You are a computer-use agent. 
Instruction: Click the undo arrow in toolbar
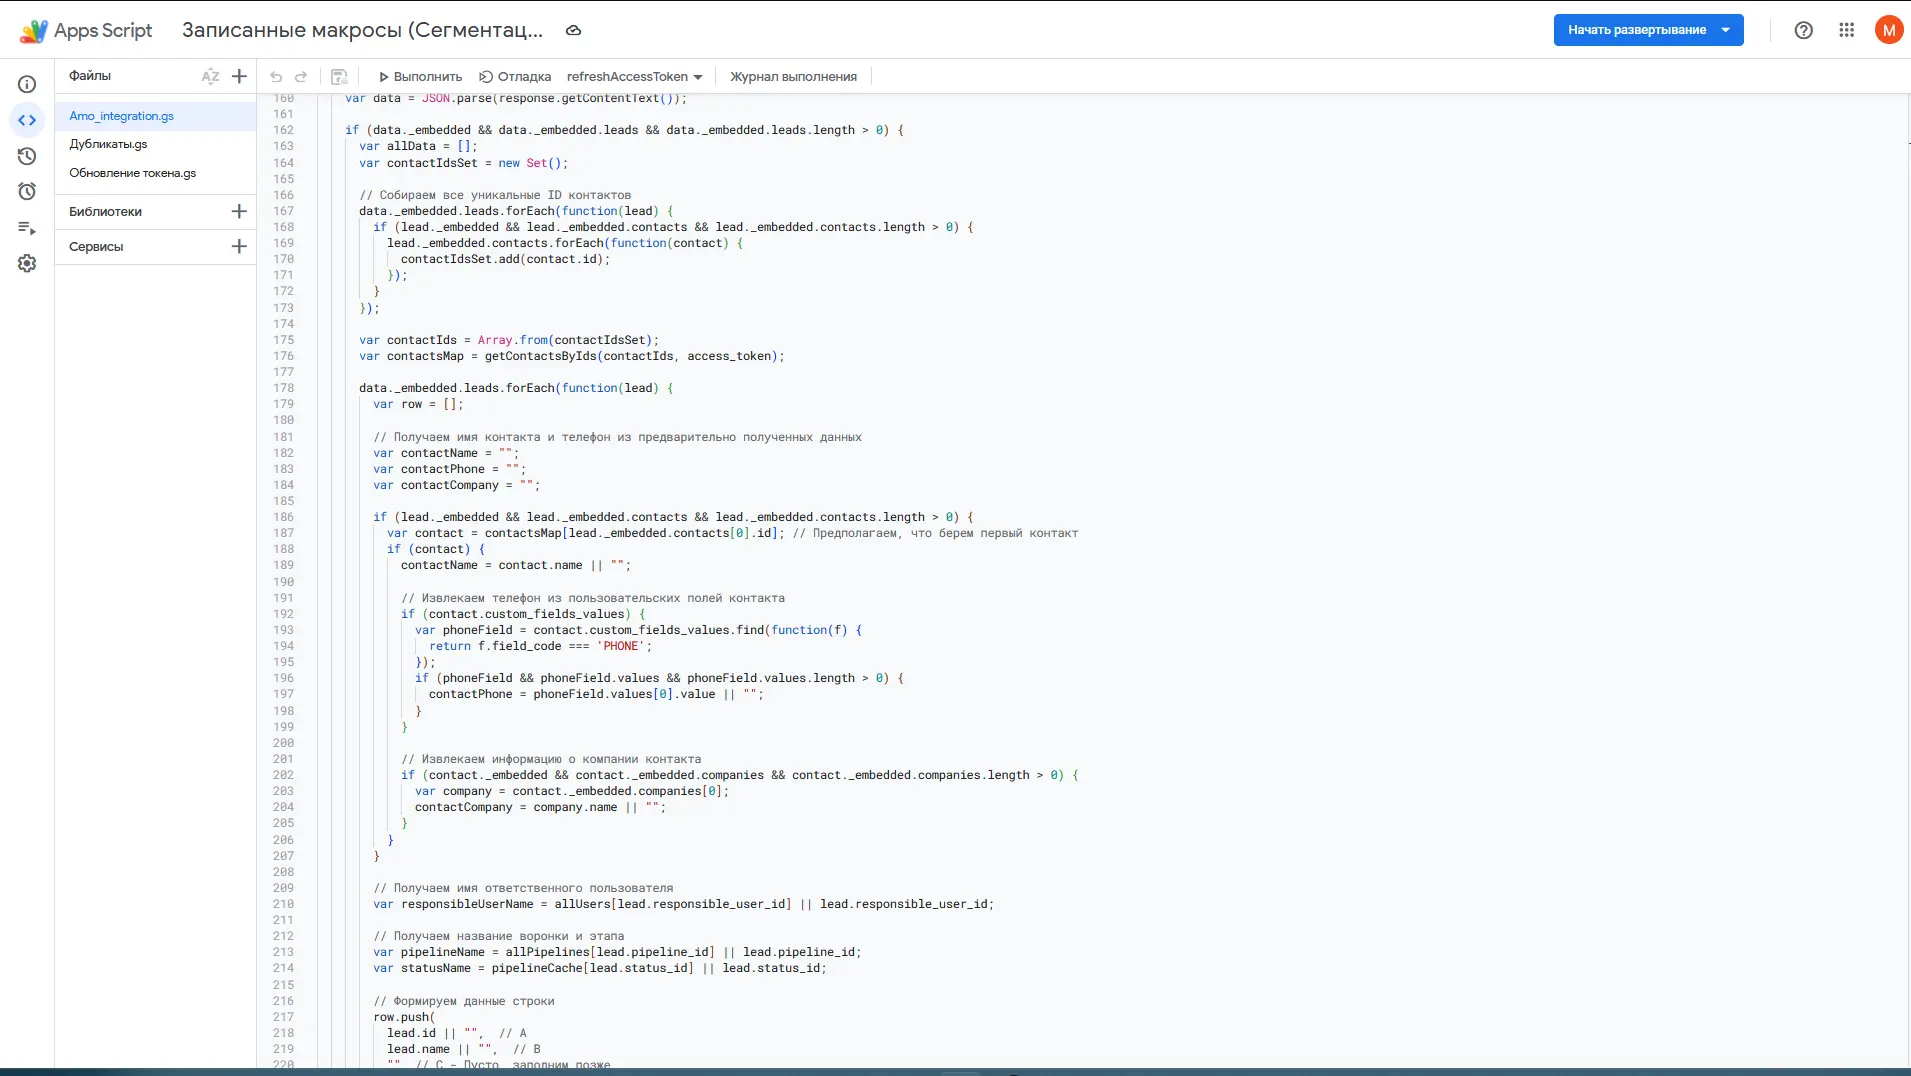click(x=276, y=77)
